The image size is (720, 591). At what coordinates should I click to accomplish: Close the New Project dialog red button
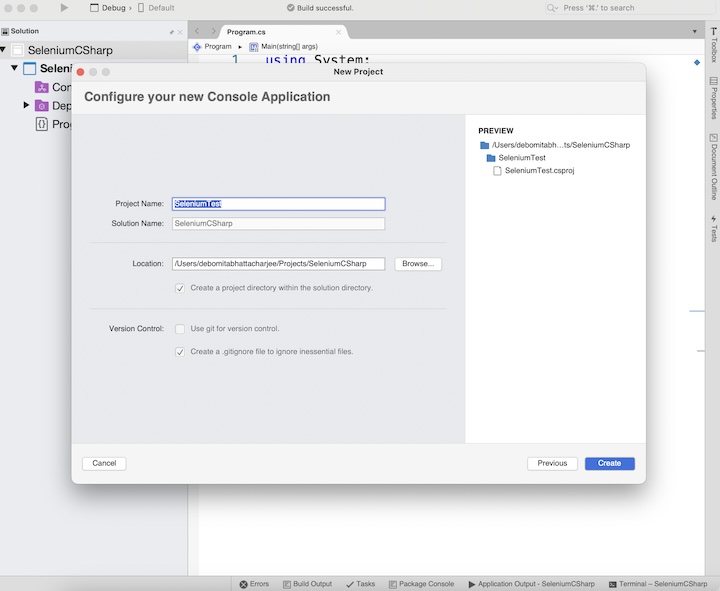point(80,72)
